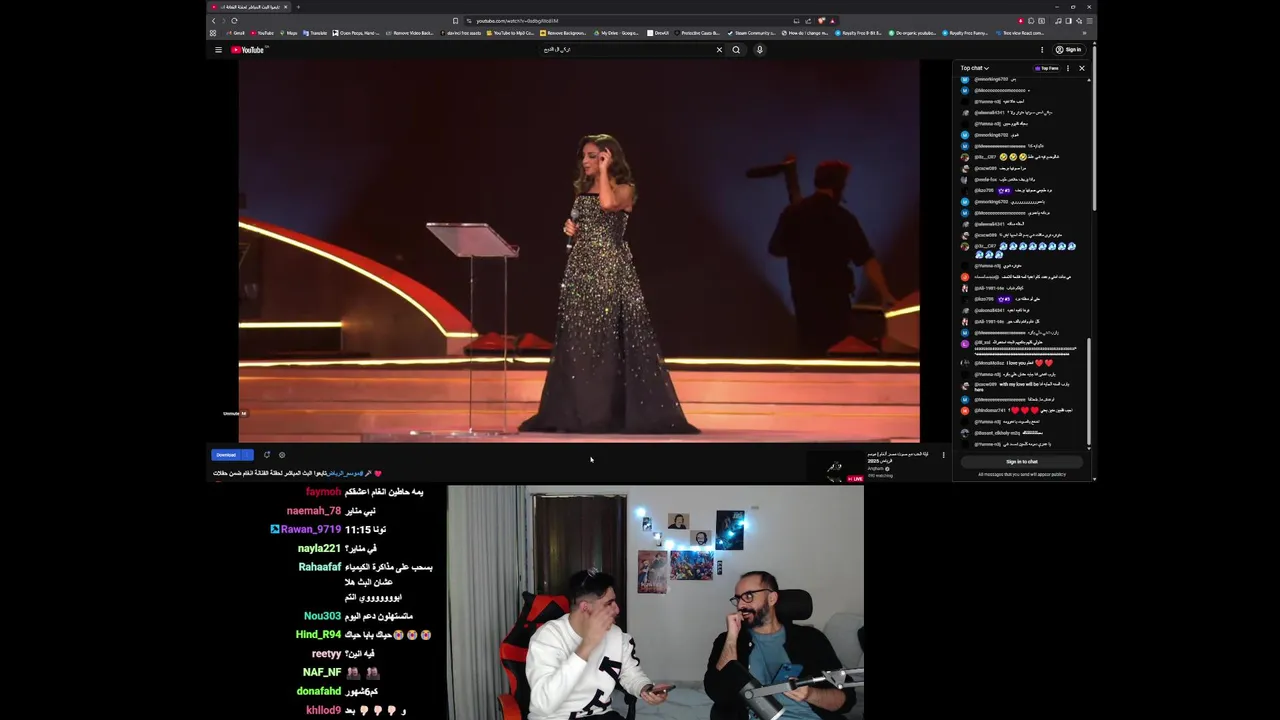
Task: Click the Sign in button in YouTube header
Action: [1069, 50]
